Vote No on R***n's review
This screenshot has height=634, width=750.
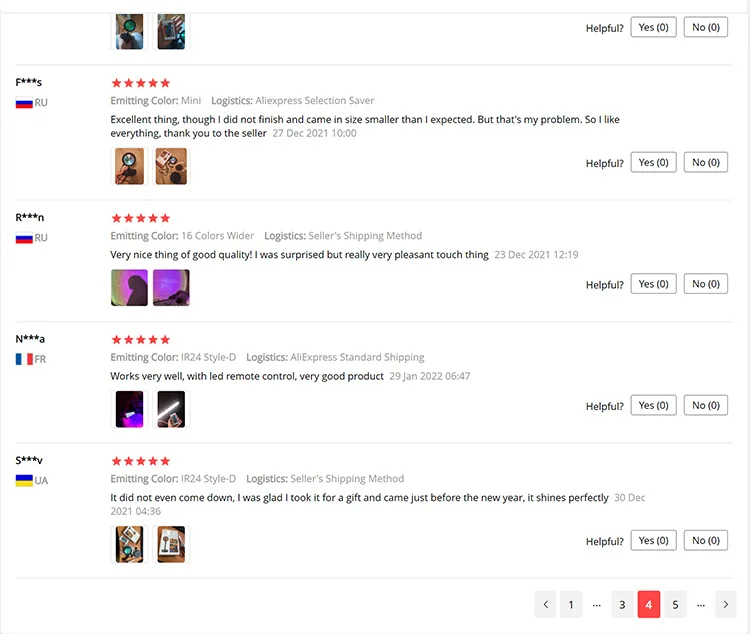click(706, 284)
